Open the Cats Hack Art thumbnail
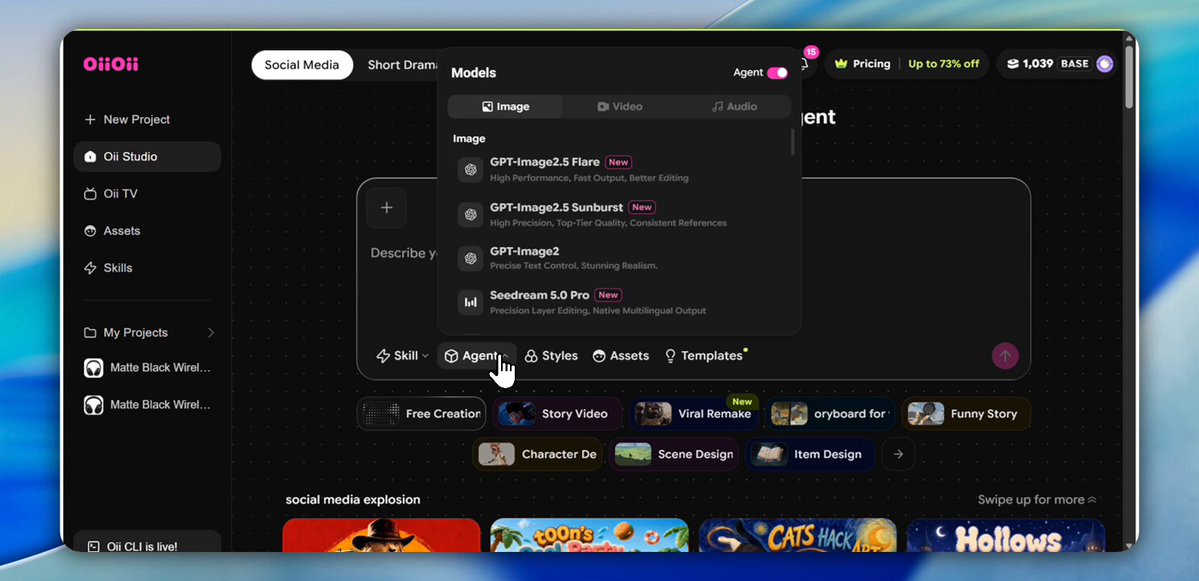1199x581 pixels. pyautogui.click(x=798, y=535)
